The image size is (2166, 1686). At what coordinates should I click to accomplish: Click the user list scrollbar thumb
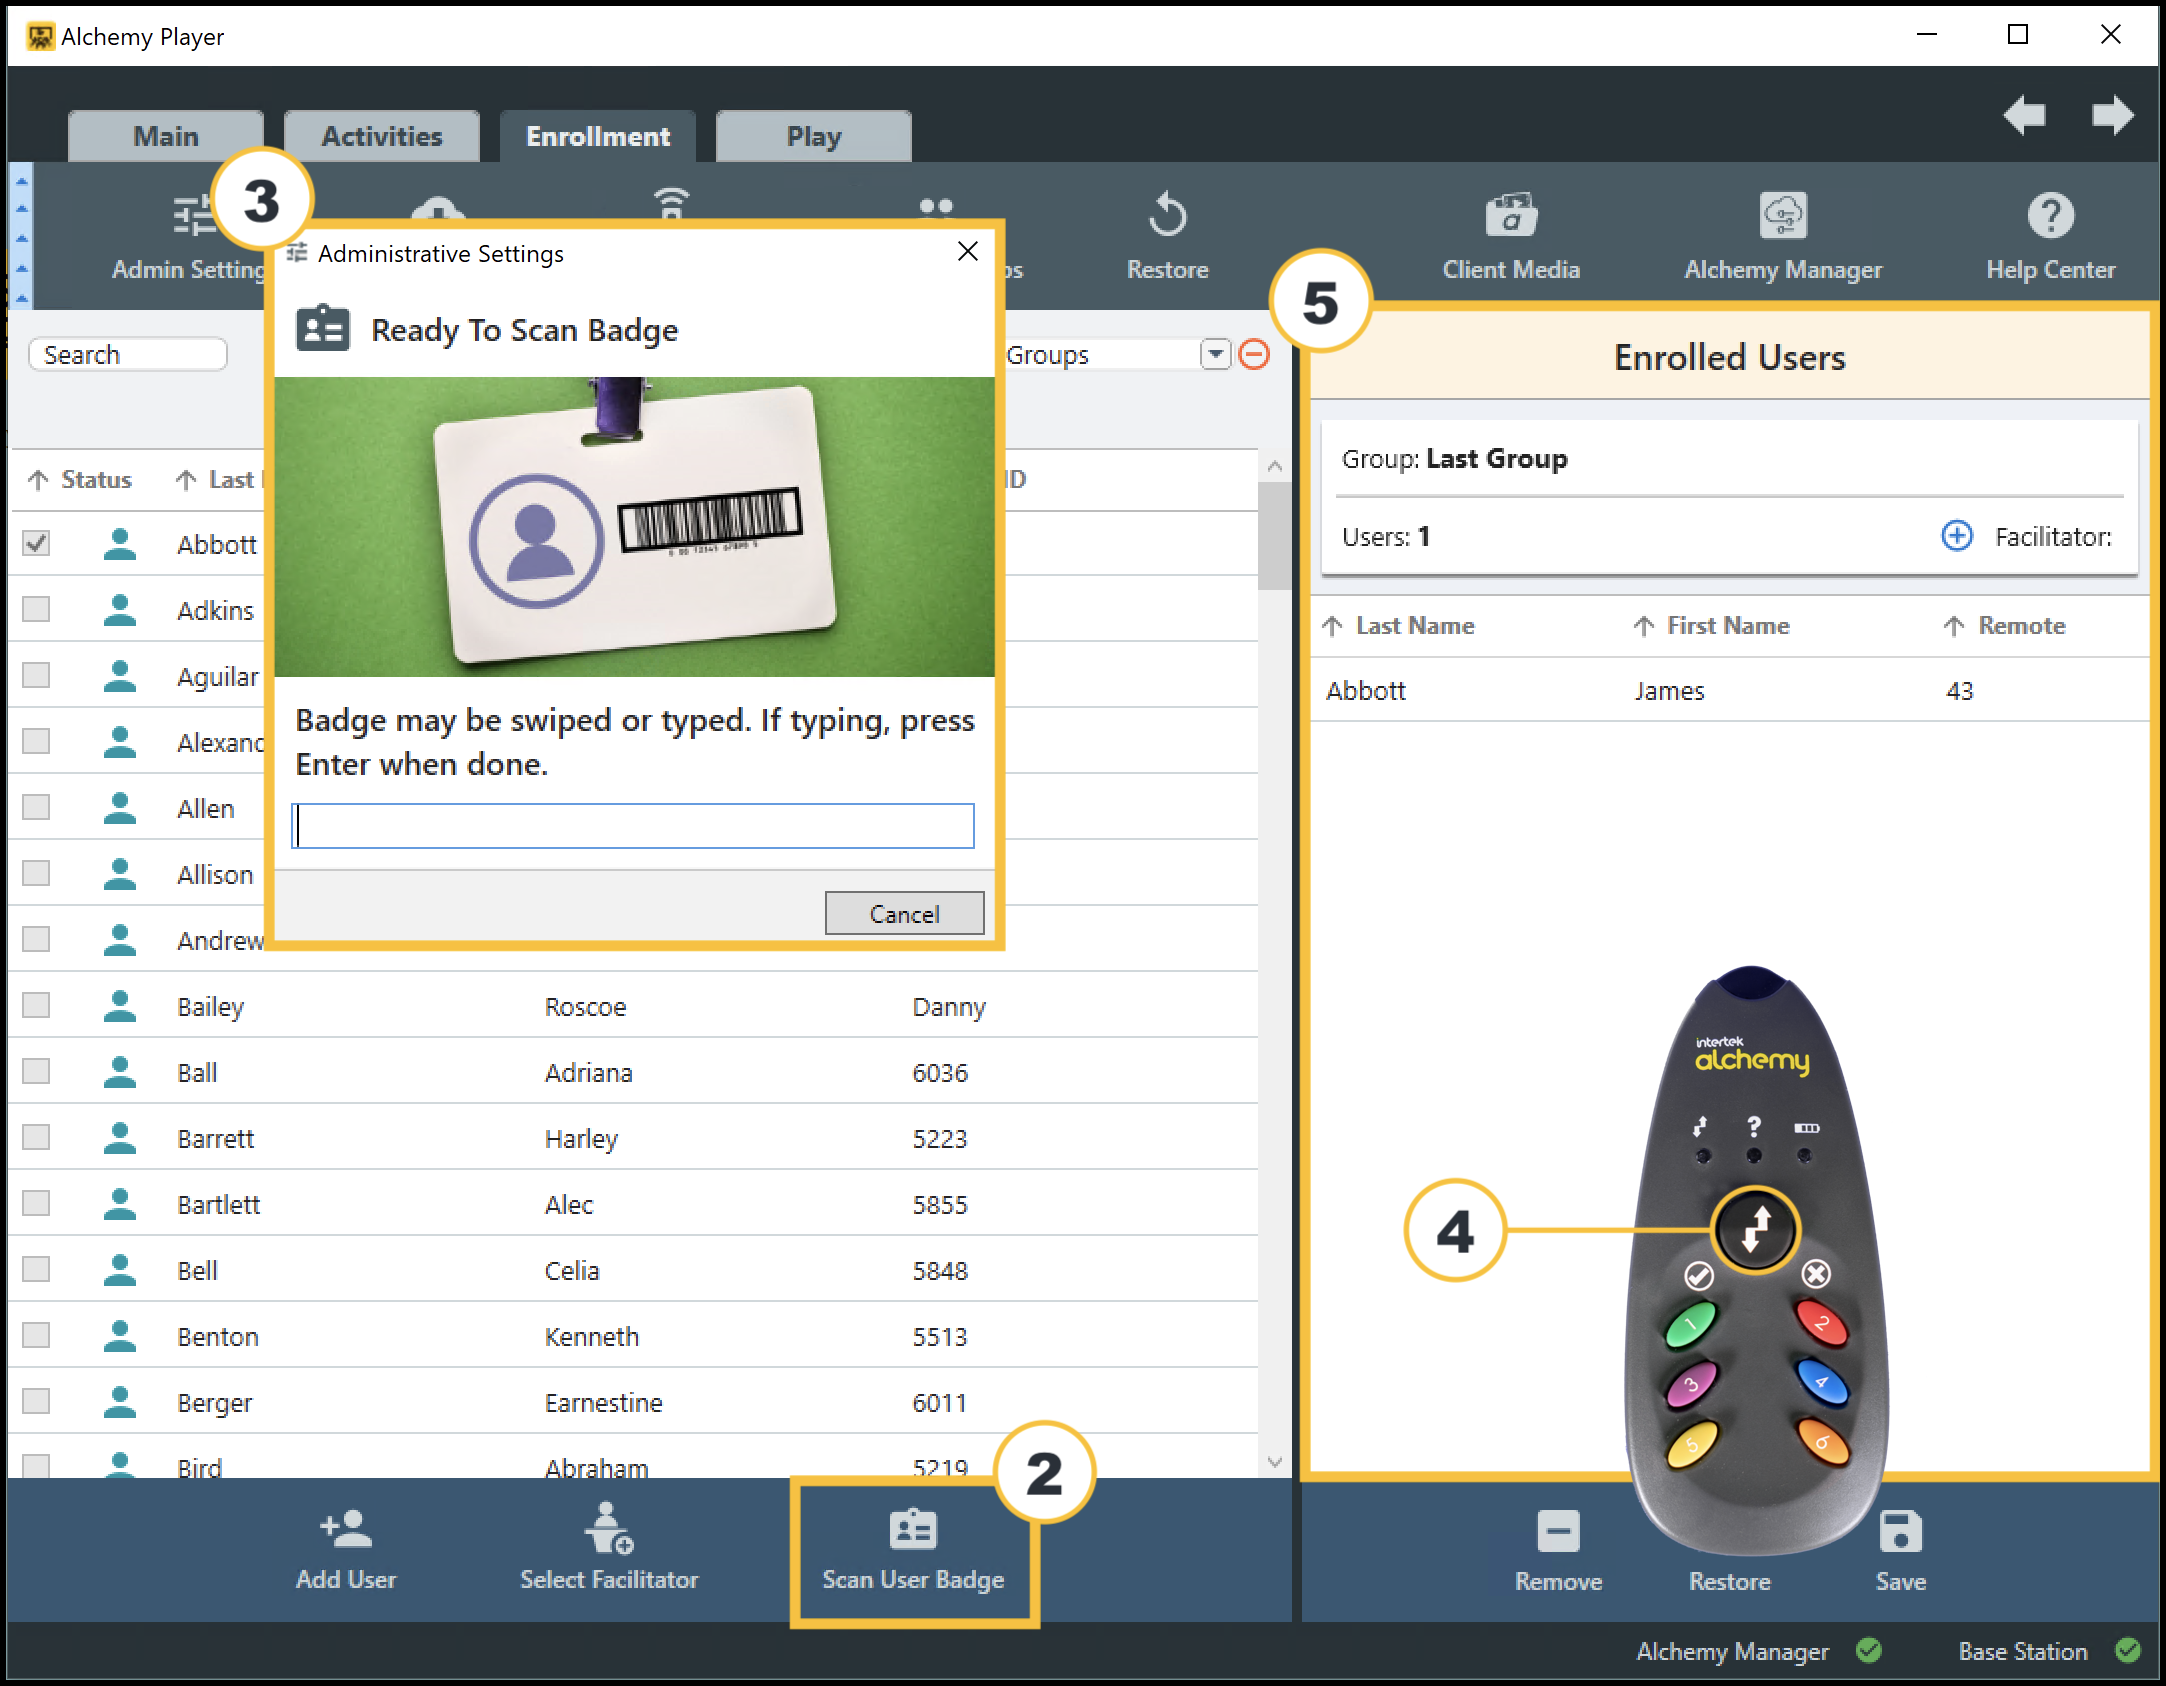click(x=1274, y=536)
